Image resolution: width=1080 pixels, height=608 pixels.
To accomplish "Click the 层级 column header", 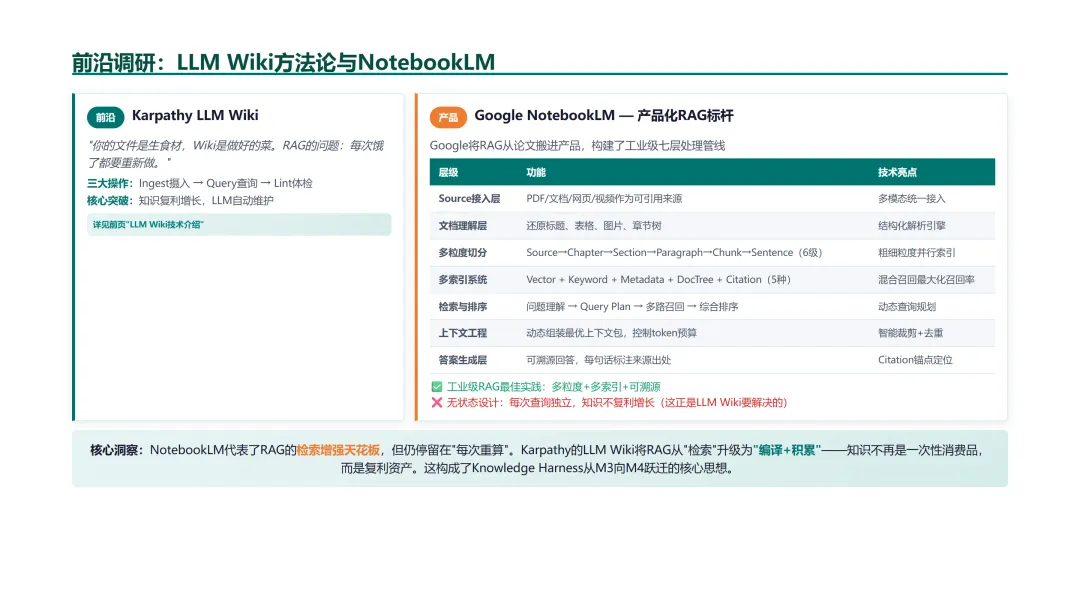I will [448, 172].
